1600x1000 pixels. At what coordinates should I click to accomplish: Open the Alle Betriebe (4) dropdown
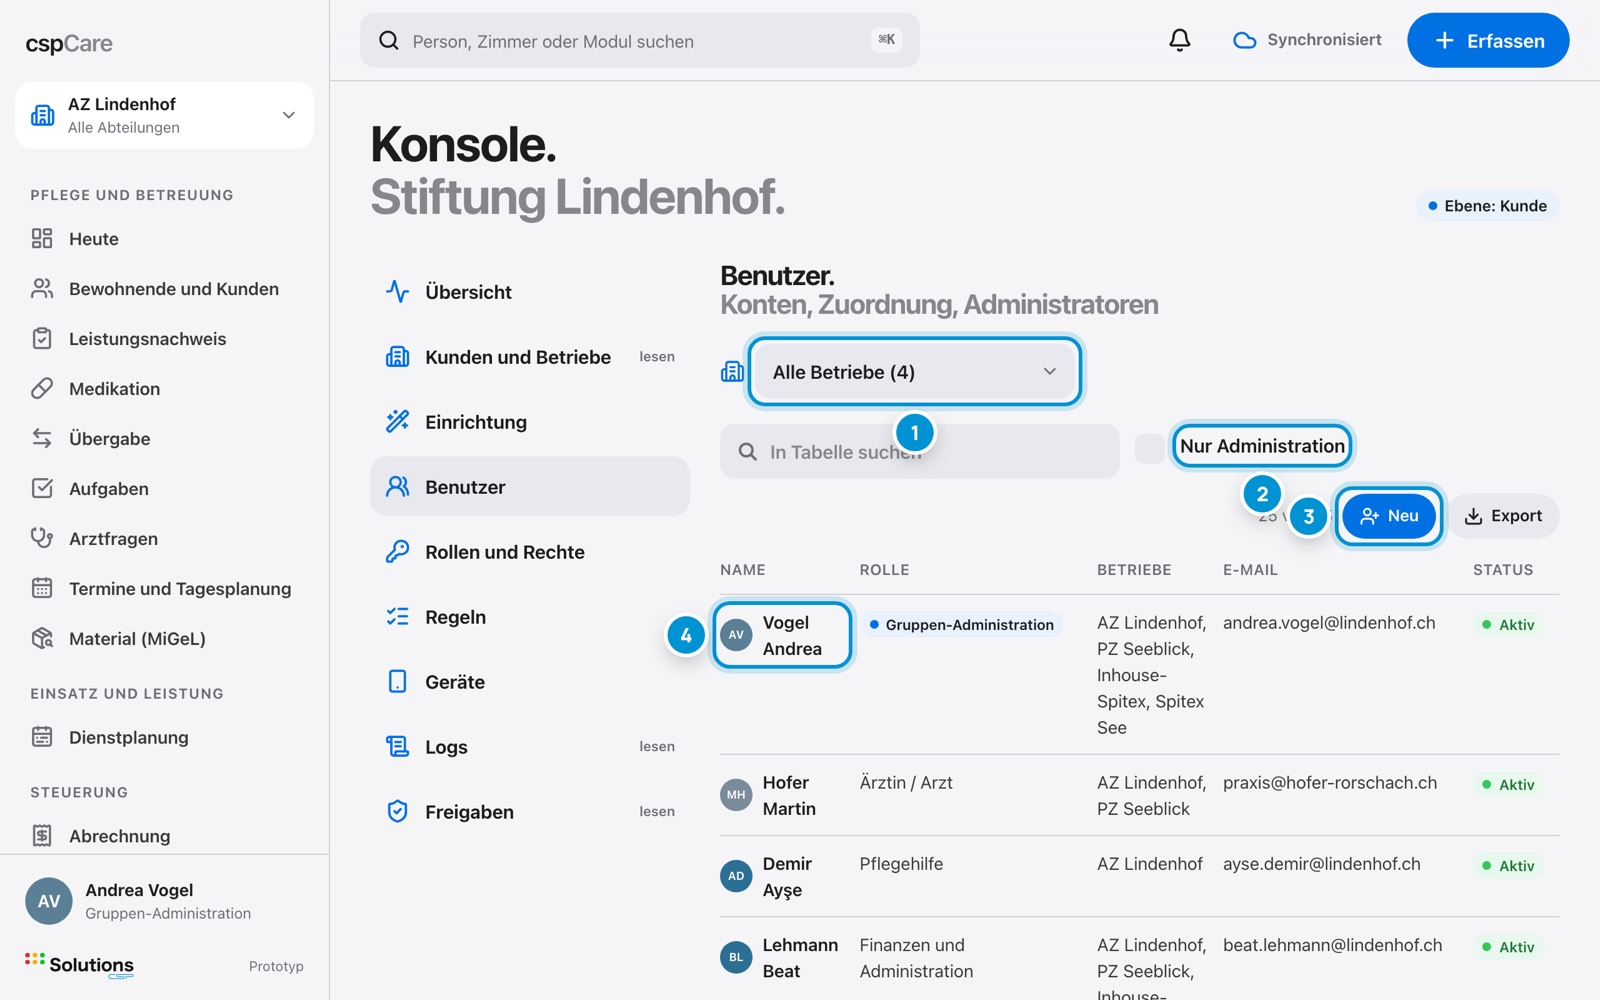point(914,372)
